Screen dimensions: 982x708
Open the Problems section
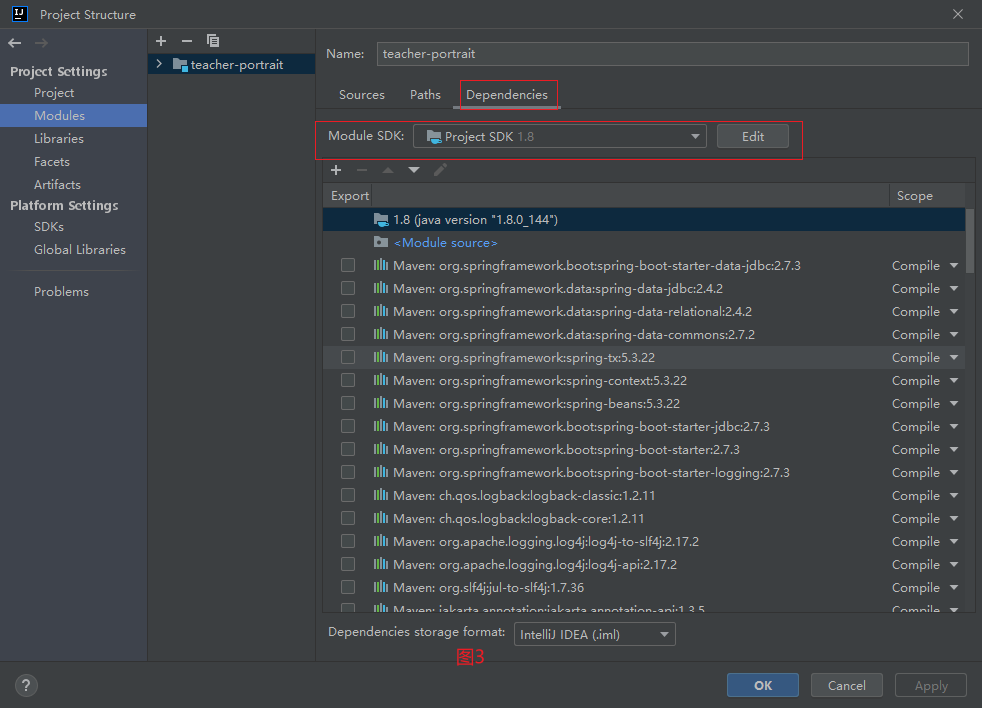tap(61, 291)
